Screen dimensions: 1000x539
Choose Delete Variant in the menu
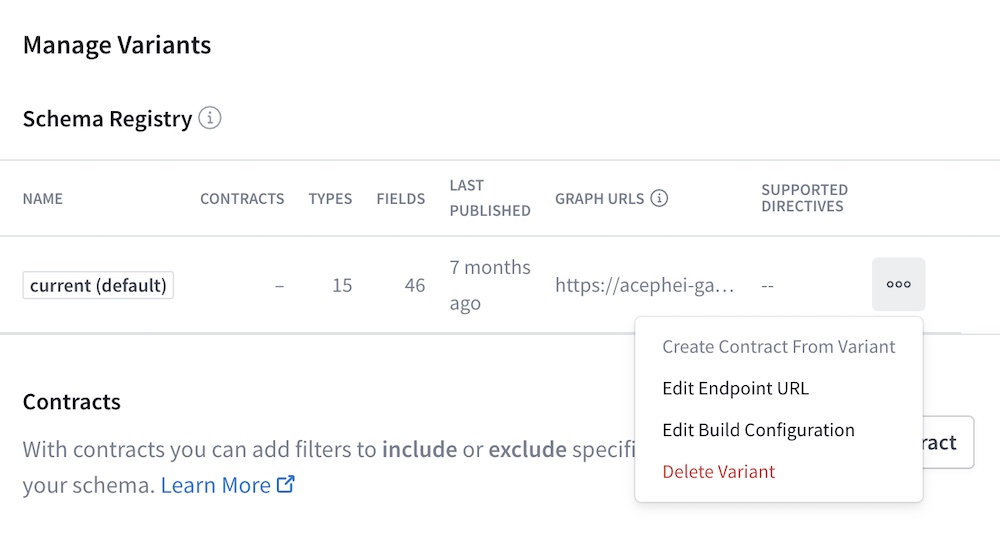(719, 471)
